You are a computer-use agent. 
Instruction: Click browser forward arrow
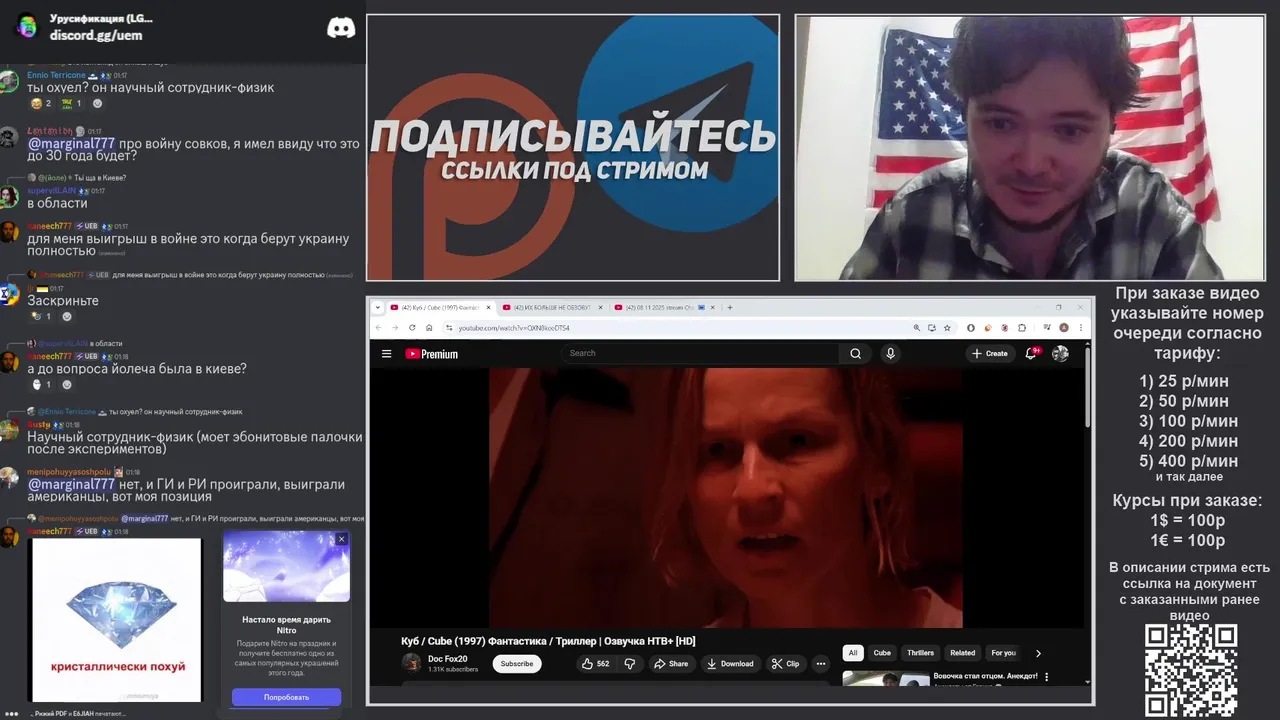pyautogui.click(x=395, y=327)
